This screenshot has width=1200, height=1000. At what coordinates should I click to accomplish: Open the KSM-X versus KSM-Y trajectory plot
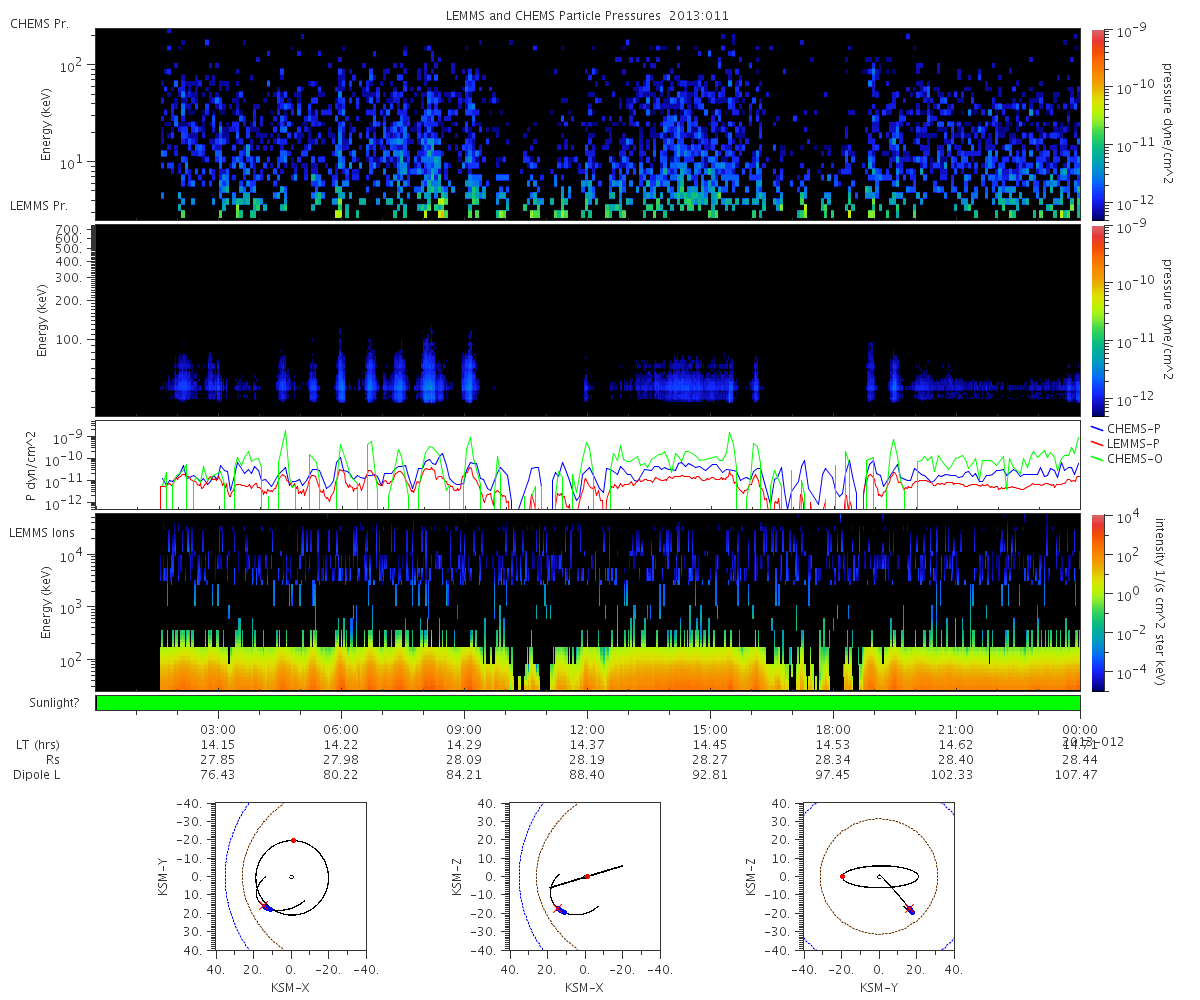coord(290,875)
